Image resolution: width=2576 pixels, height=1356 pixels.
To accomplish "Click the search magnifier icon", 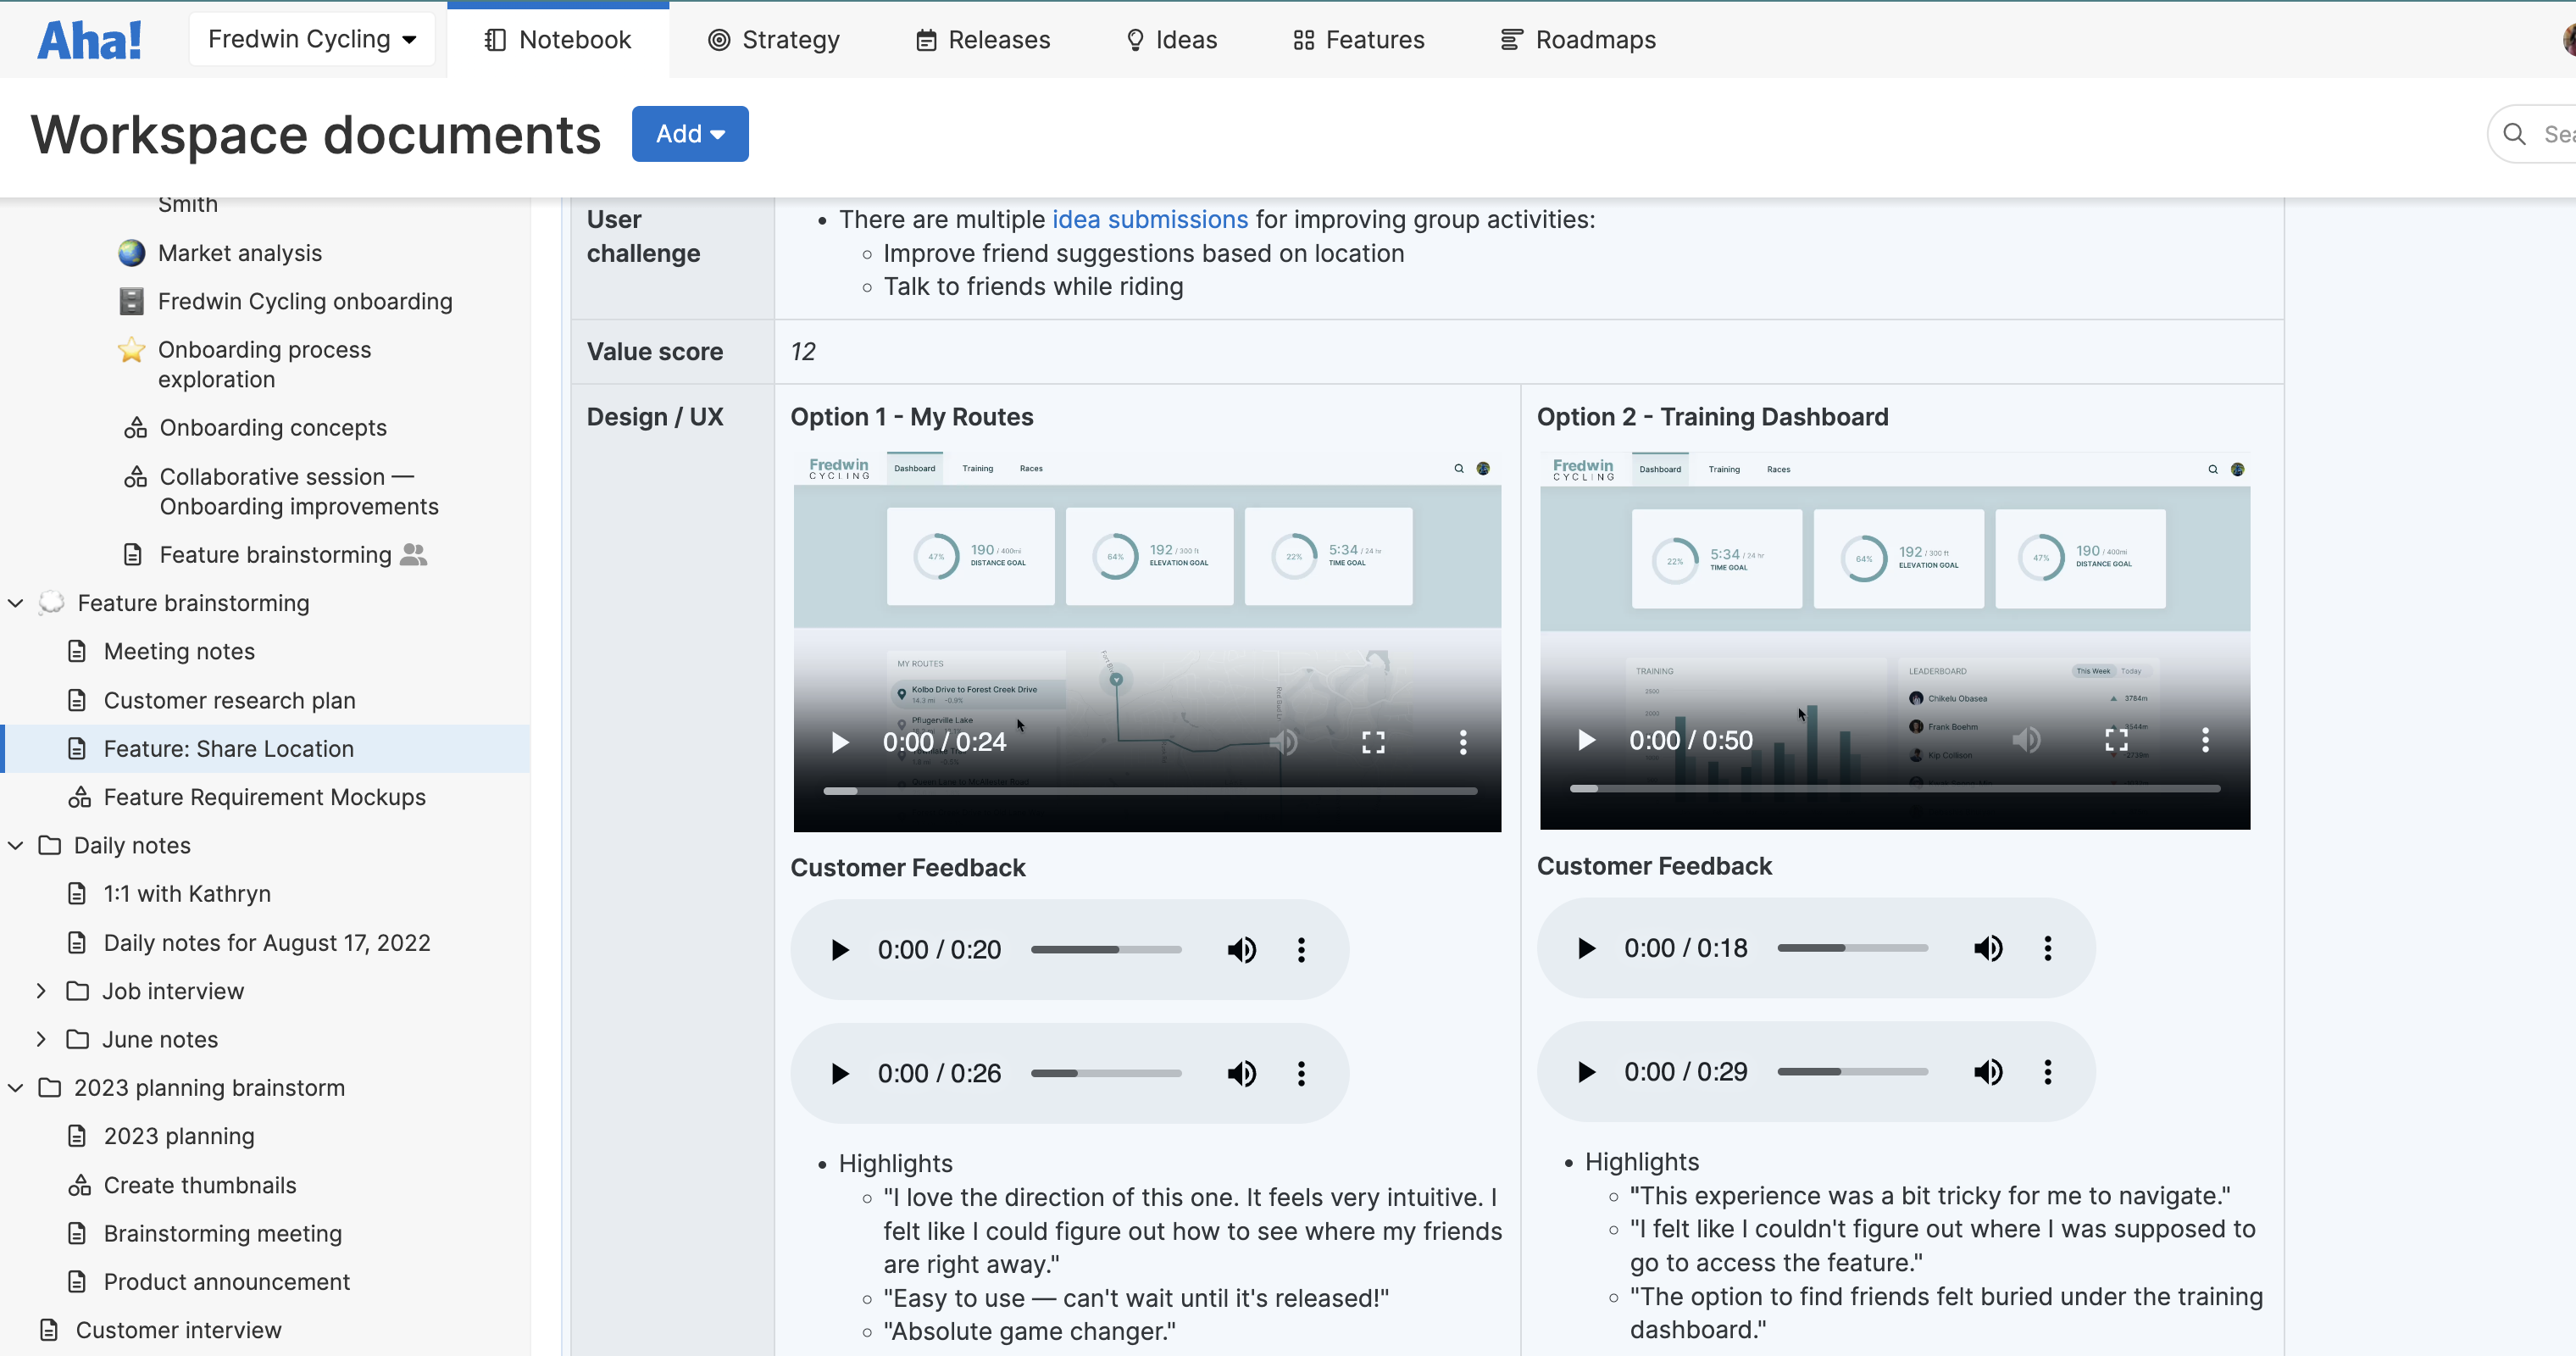I will 2514,134.
